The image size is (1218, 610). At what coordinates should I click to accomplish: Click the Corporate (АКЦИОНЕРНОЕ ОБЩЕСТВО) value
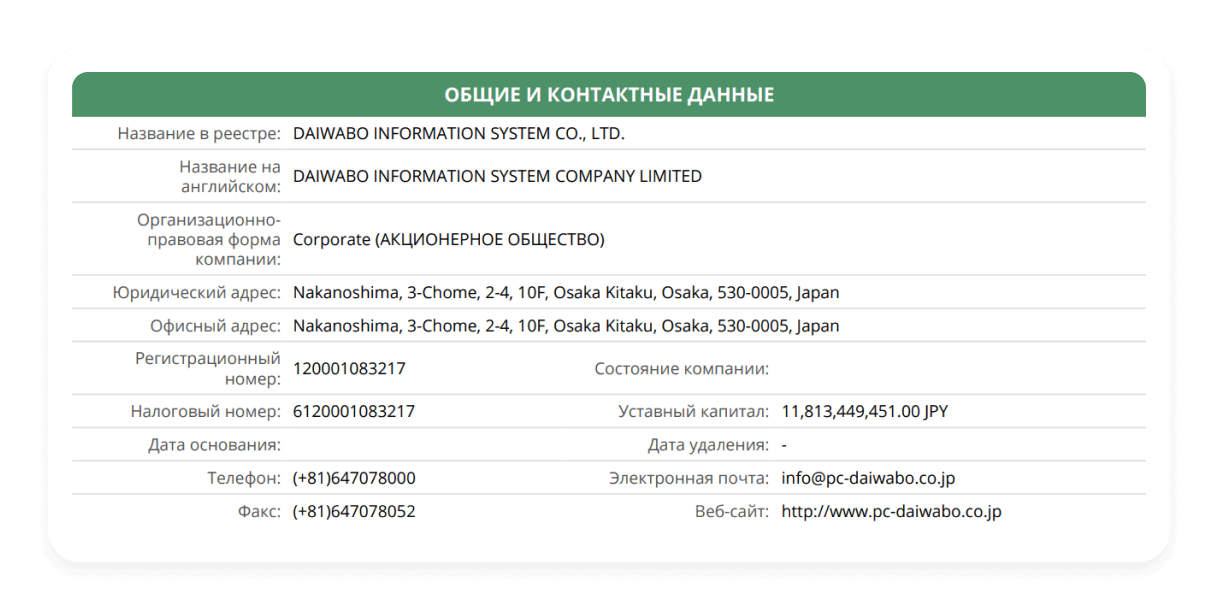(448, 240)
